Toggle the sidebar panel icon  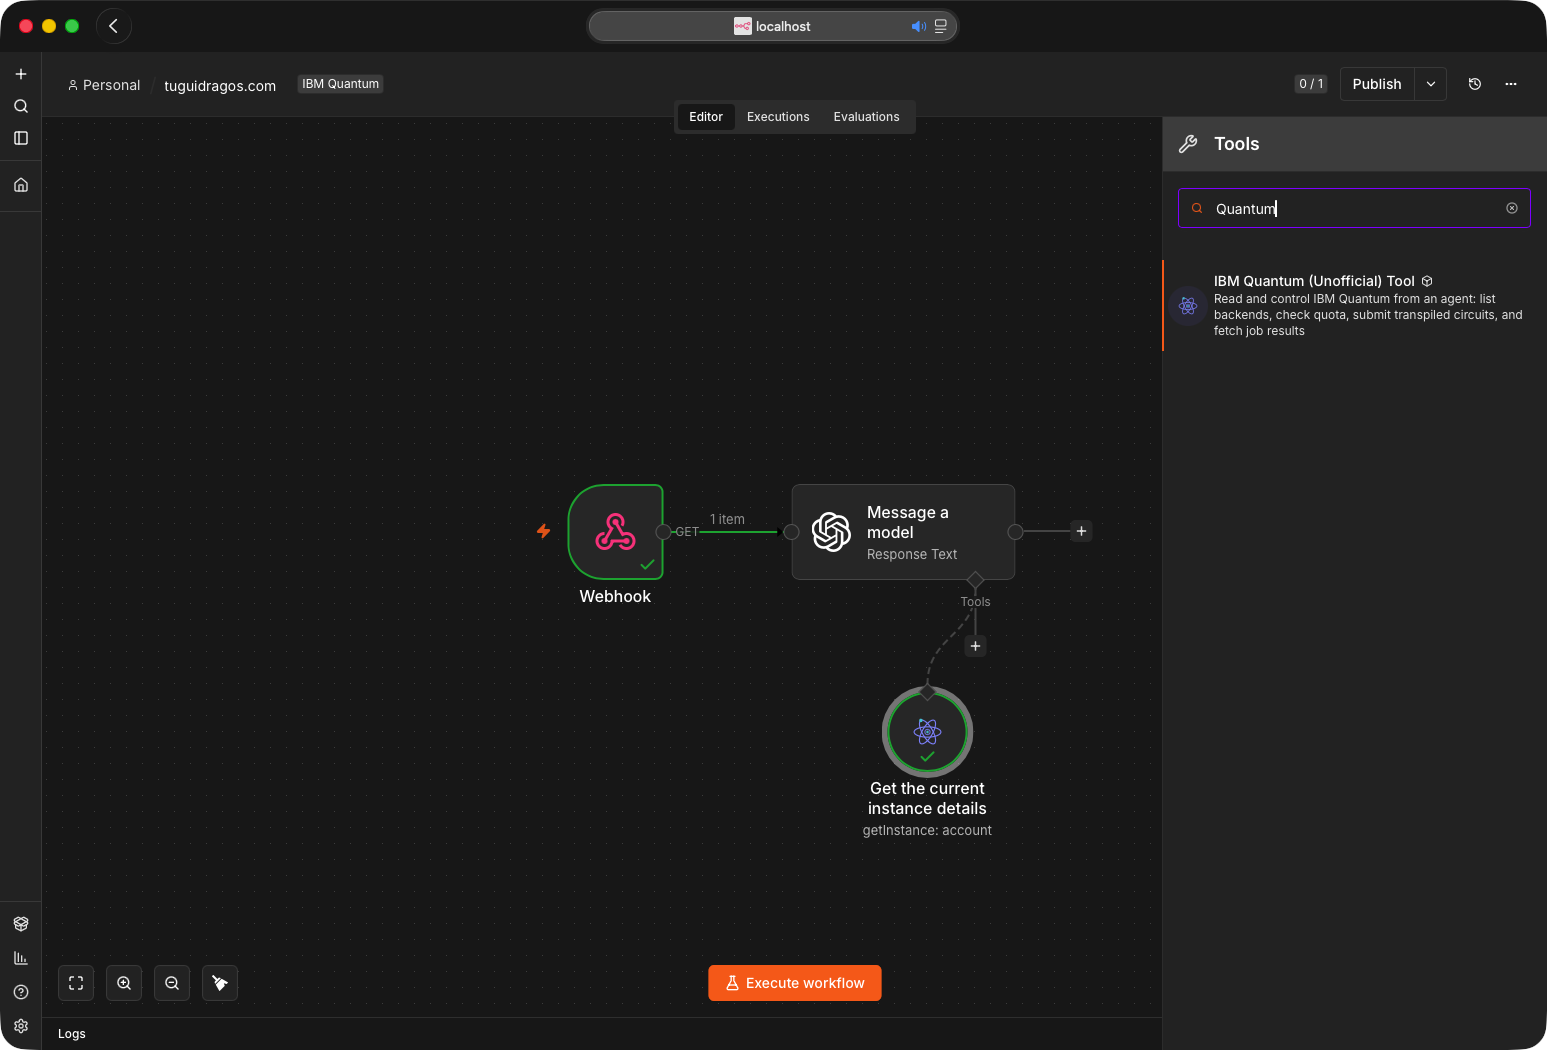(21, 138)
